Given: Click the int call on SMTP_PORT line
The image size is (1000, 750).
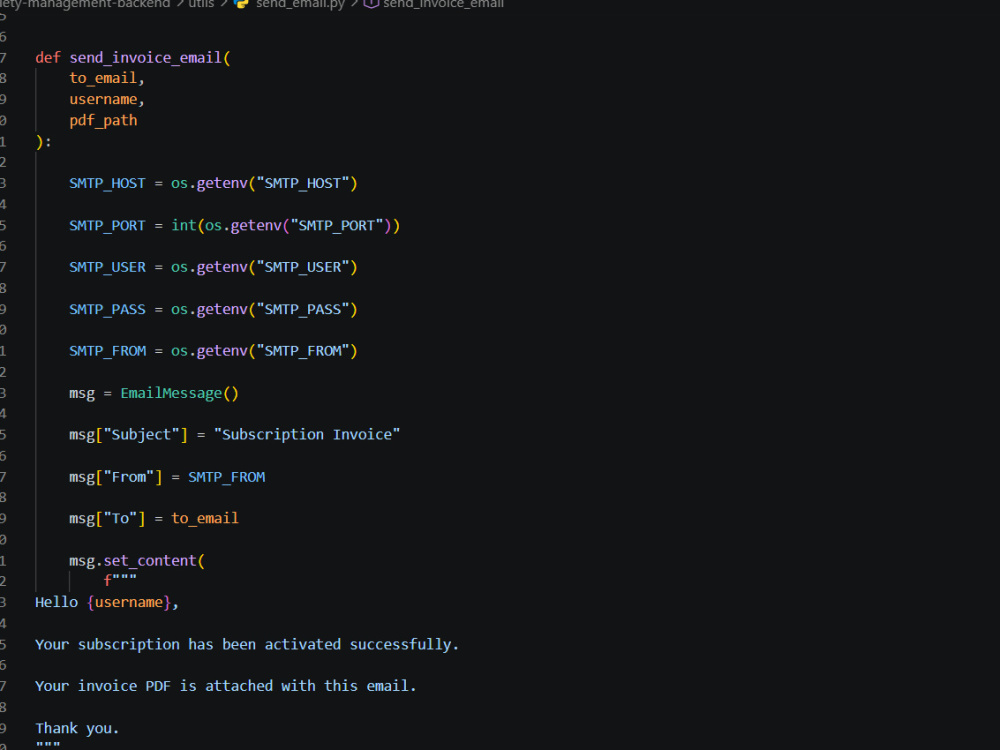Looking at the screenshot, I should [184, 226].
